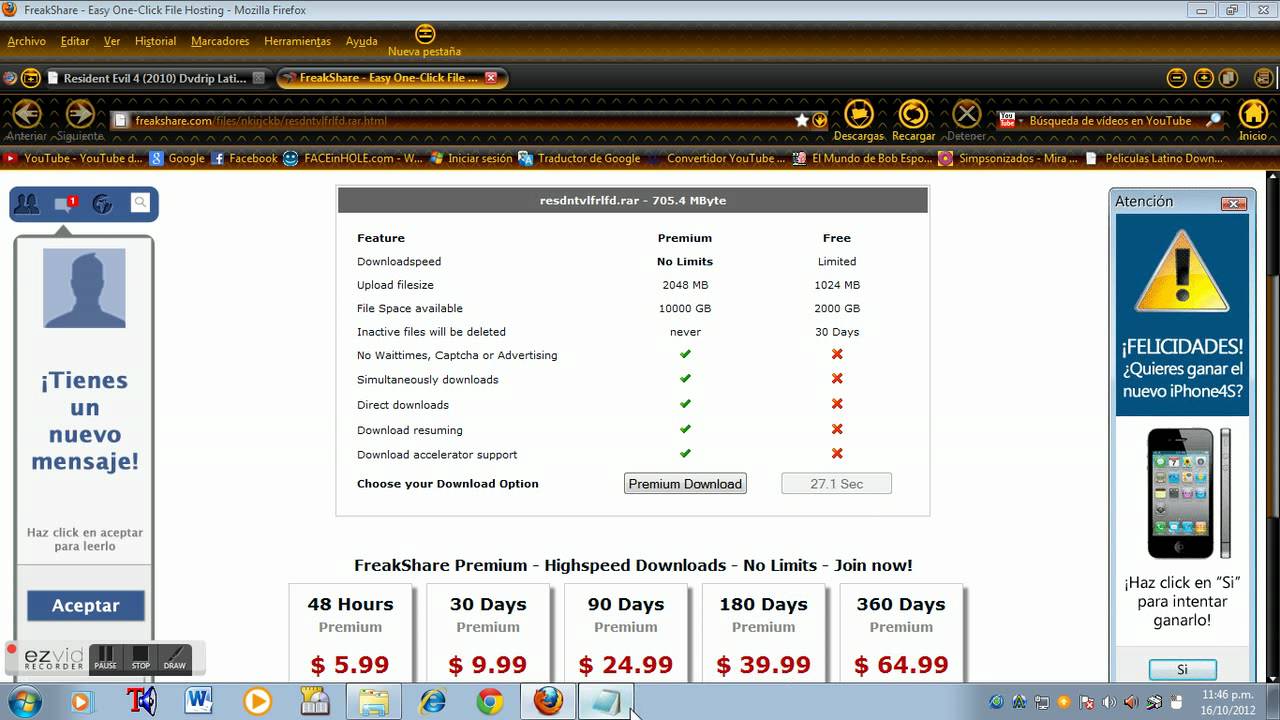Click the Si button in the ad
Screen dimensions: 1280x720
1182,670
